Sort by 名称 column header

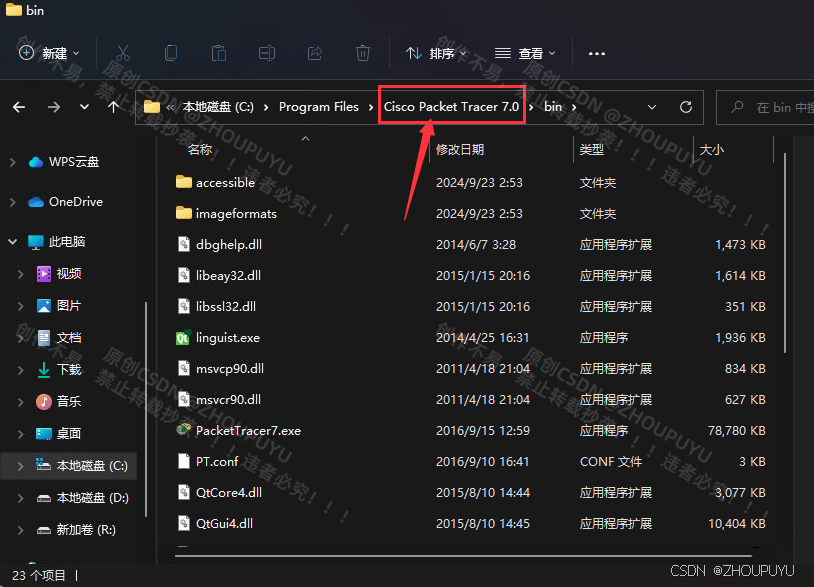[x=200, y=150]
